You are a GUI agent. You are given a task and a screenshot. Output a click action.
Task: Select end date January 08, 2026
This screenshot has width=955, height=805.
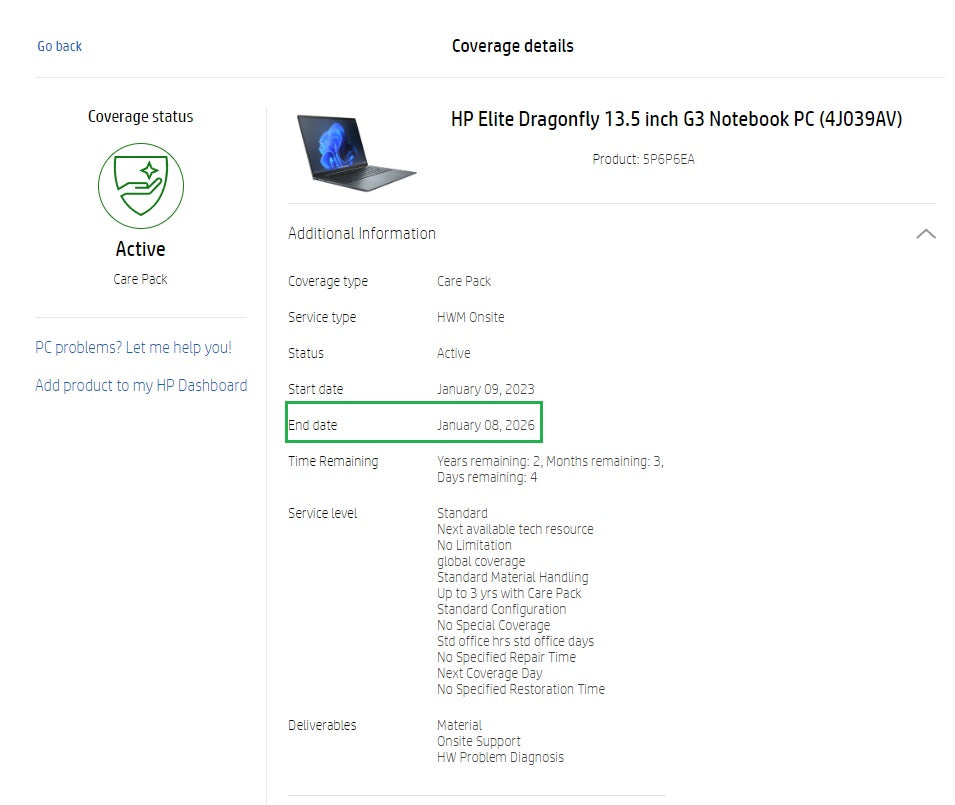(485, 425)
